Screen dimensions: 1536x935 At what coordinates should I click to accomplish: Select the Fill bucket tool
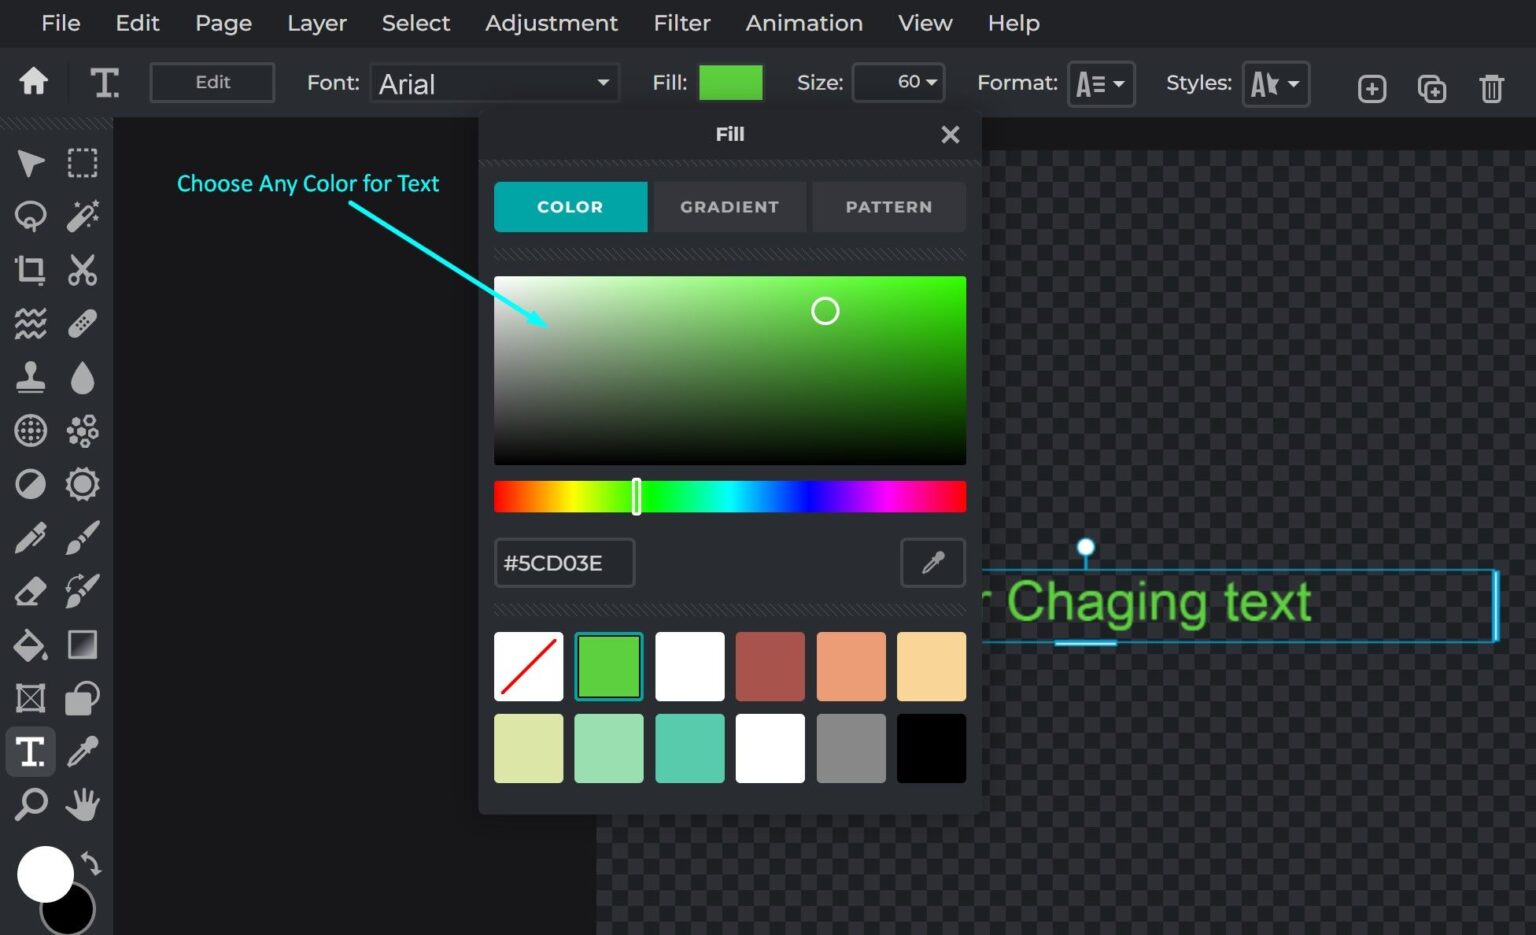coord(30,645)
